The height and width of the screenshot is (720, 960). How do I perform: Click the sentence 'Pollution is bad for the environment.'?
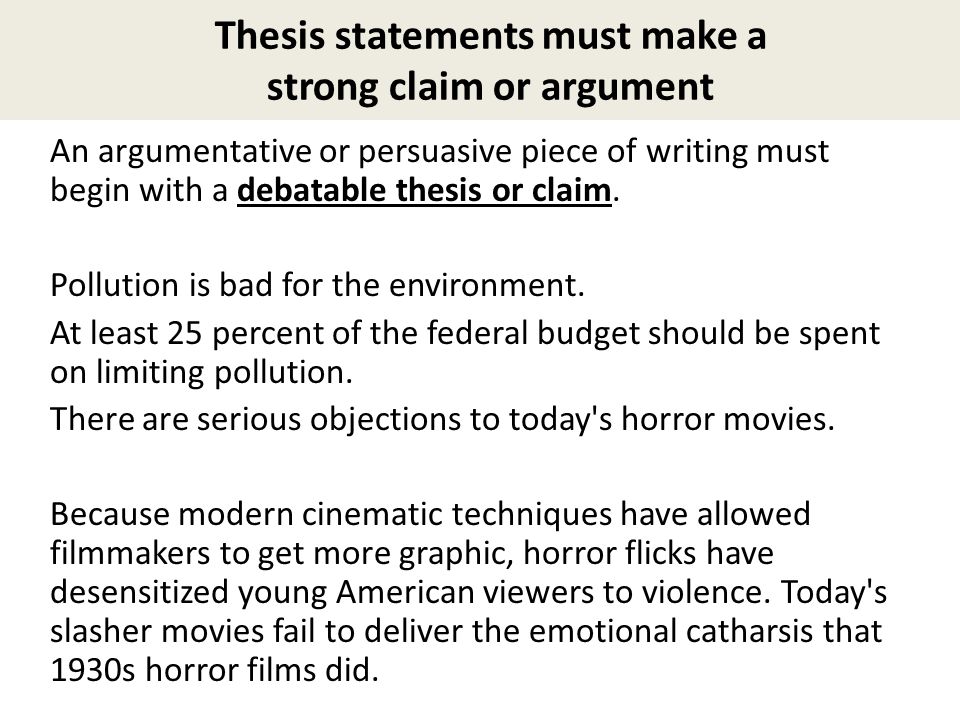click(318, 285)
